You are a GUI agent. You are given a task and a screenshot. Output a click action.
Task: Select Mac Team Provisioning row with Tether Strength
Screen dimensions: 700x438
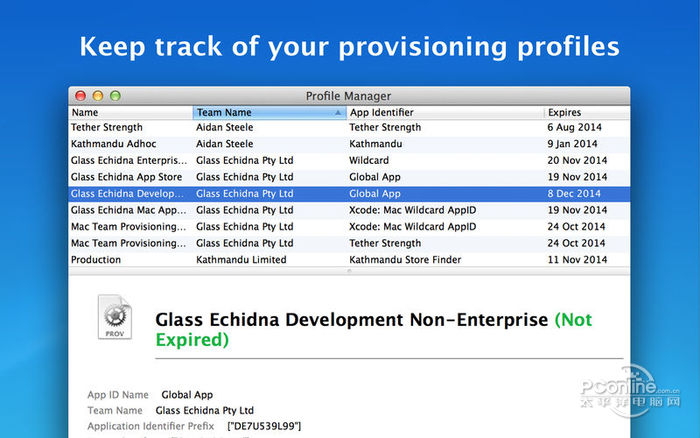(x=349, y=243)
